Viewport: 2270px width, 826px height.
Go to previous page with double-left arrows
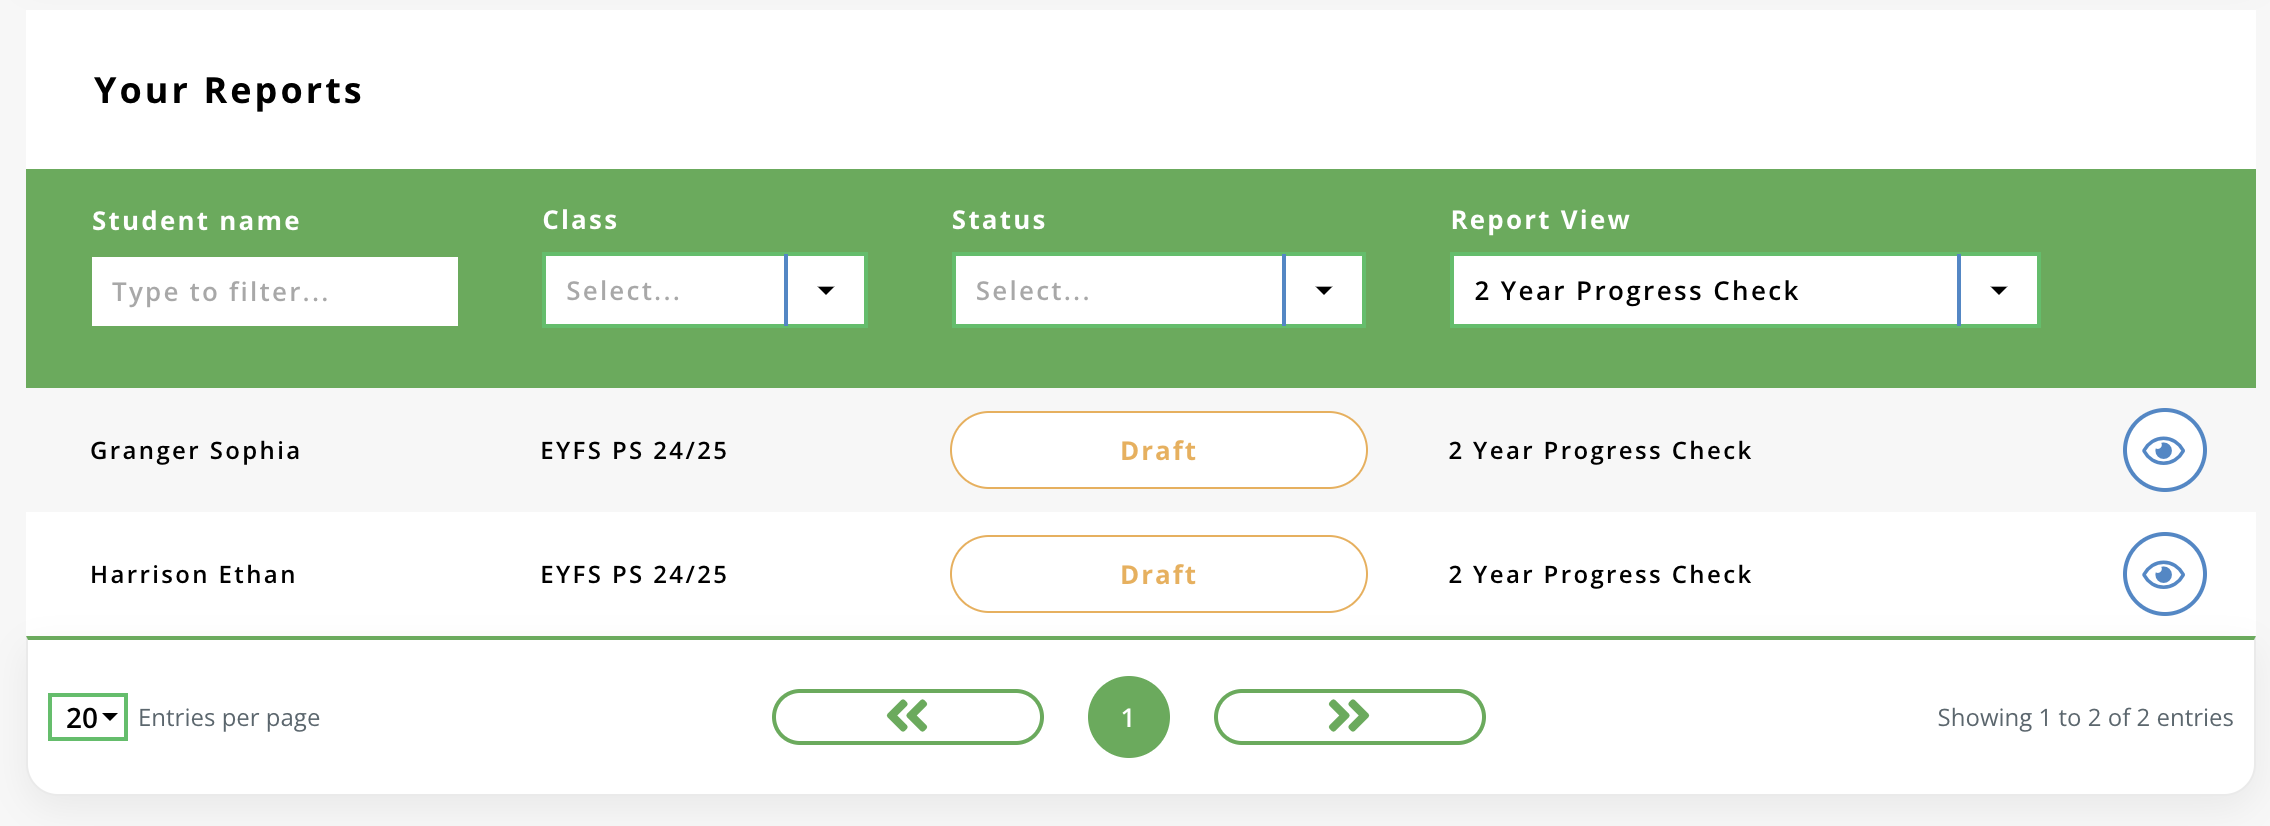(907, 717)
